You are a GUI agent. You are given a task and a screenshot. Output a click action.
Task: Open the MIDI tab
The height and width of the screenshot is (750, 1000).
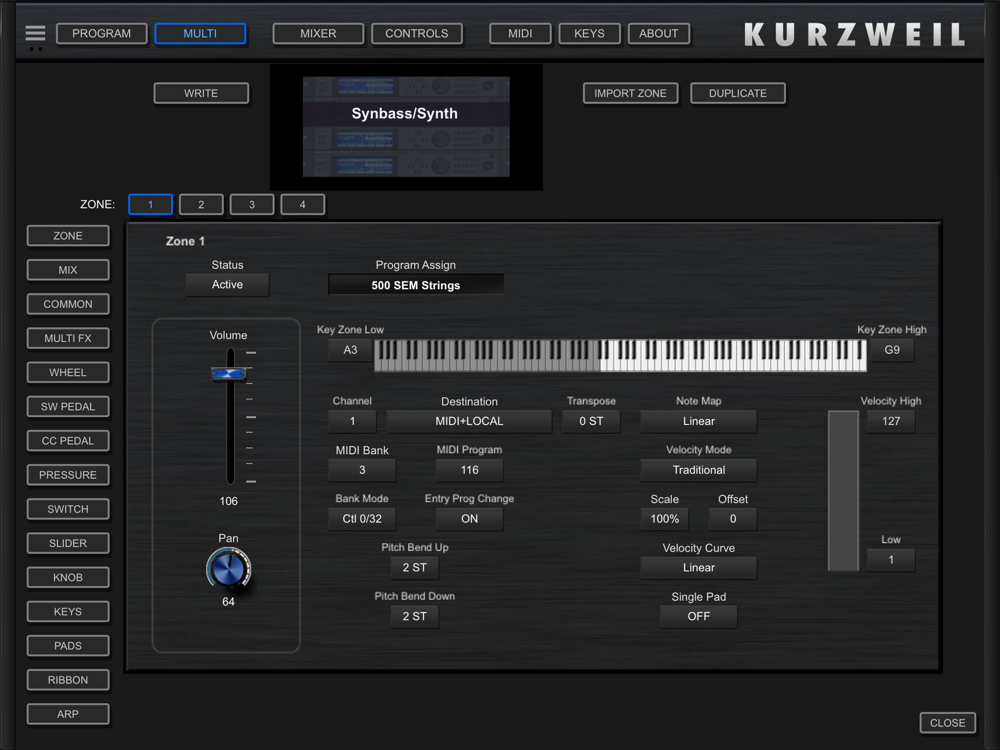520,33
